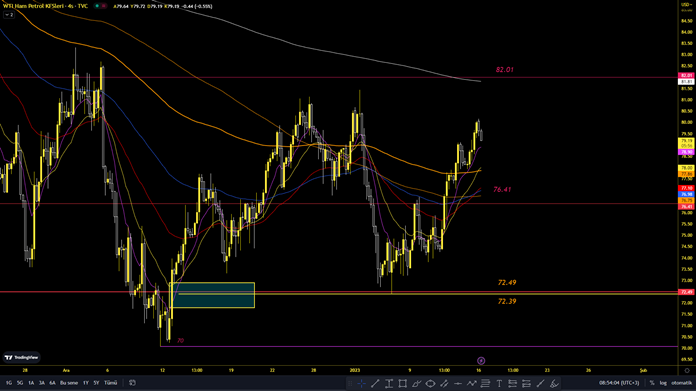Select the trend line drawing tool

pyautogui.click(x=375, y=383)
